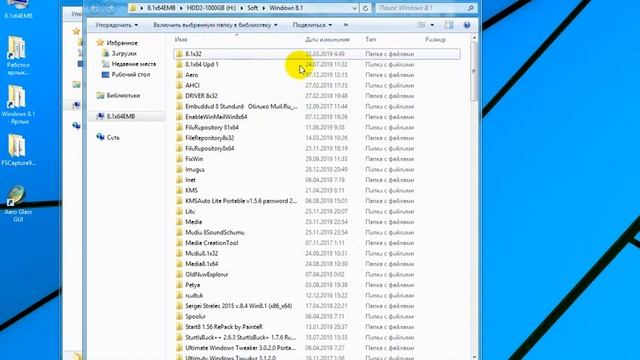
Task: Click the Библиотеки icon in sidebar
Action: [x=100, y=95]
